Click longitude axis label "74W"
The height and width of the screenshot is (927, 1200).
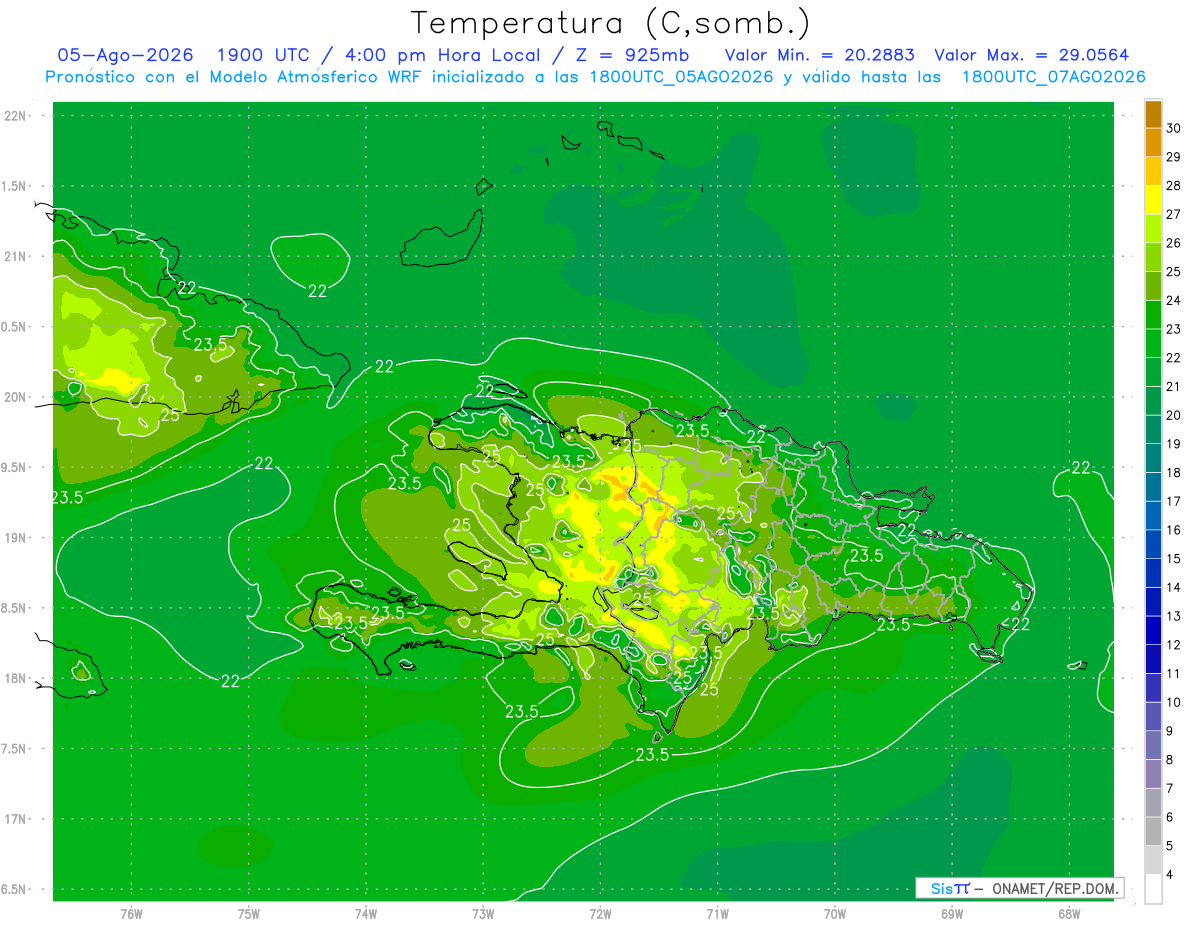click(x=366, y=913)
